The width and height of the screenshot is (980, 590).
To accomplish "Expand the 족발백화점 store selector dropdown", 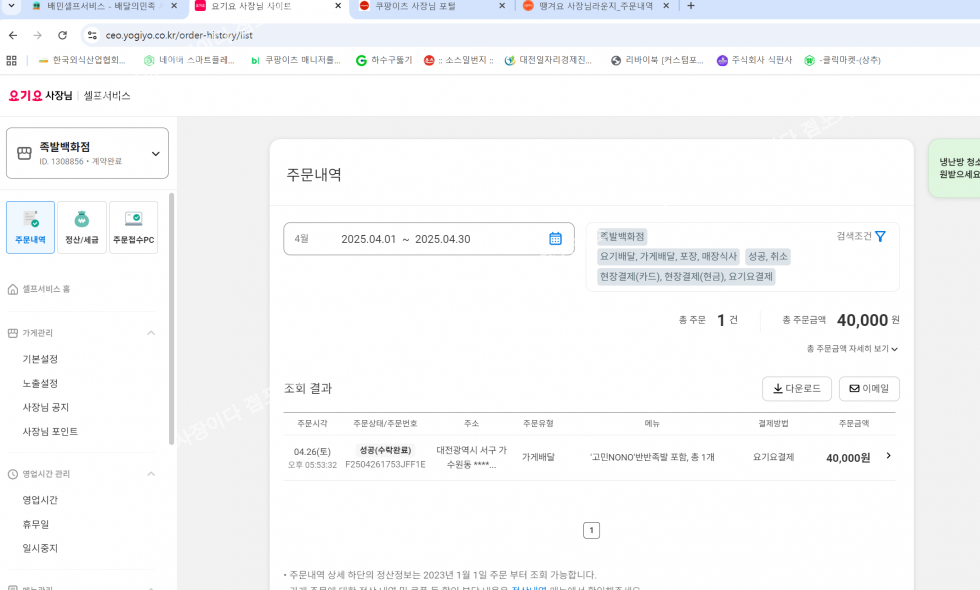I will [x=155, y=153].
